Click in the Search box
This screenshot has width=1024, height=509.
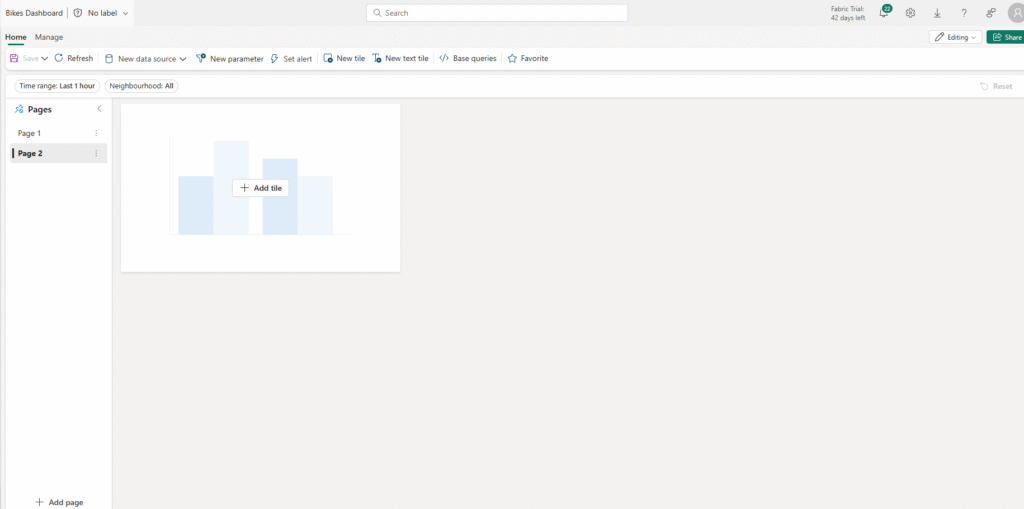(x=497, y=13)
